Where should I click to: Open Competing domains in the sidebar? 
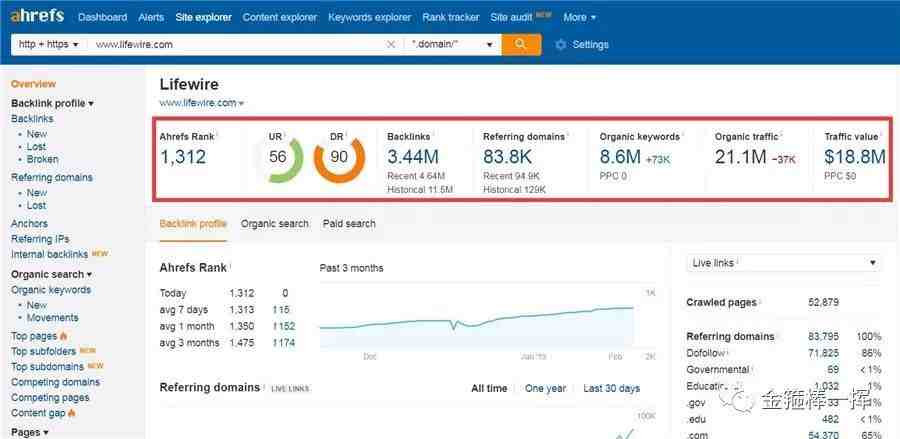click(x=55, y=382)
